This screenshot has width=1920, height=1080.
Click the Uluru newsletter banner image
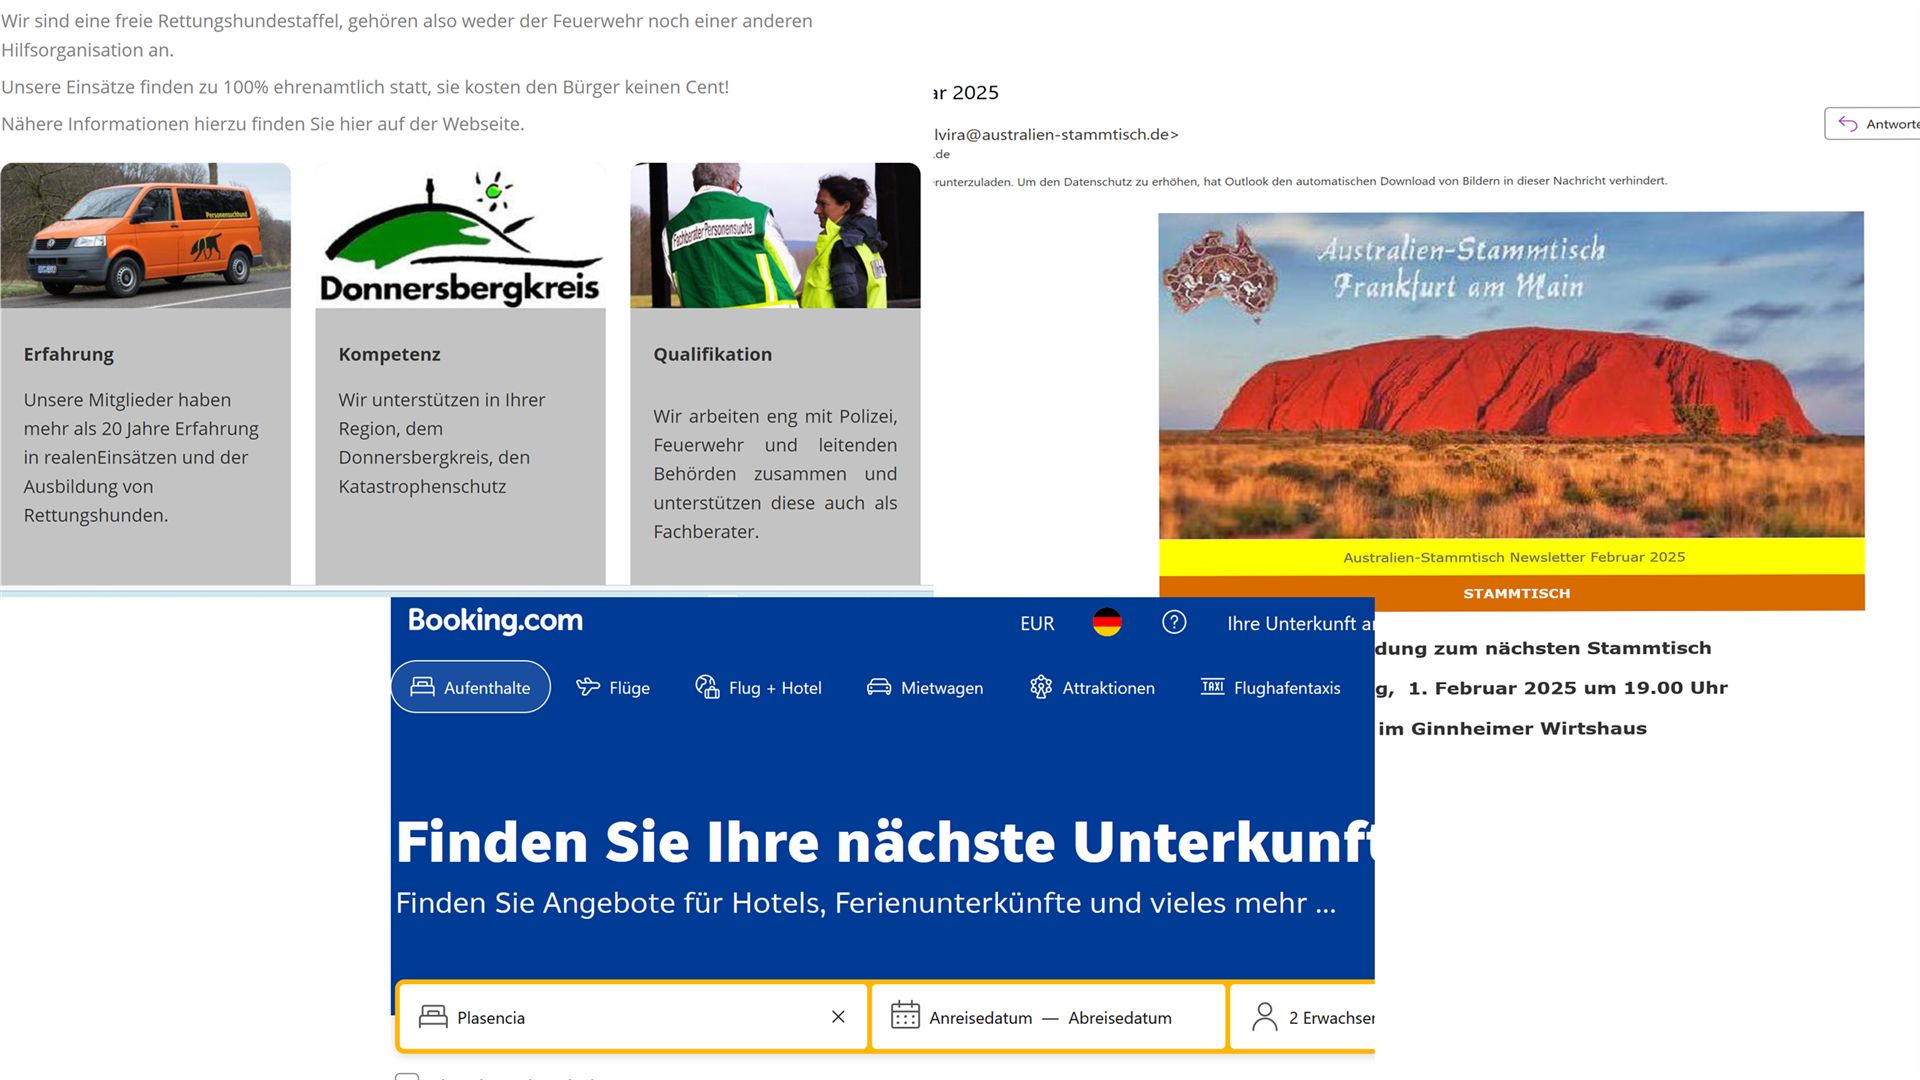[1511, 375]
